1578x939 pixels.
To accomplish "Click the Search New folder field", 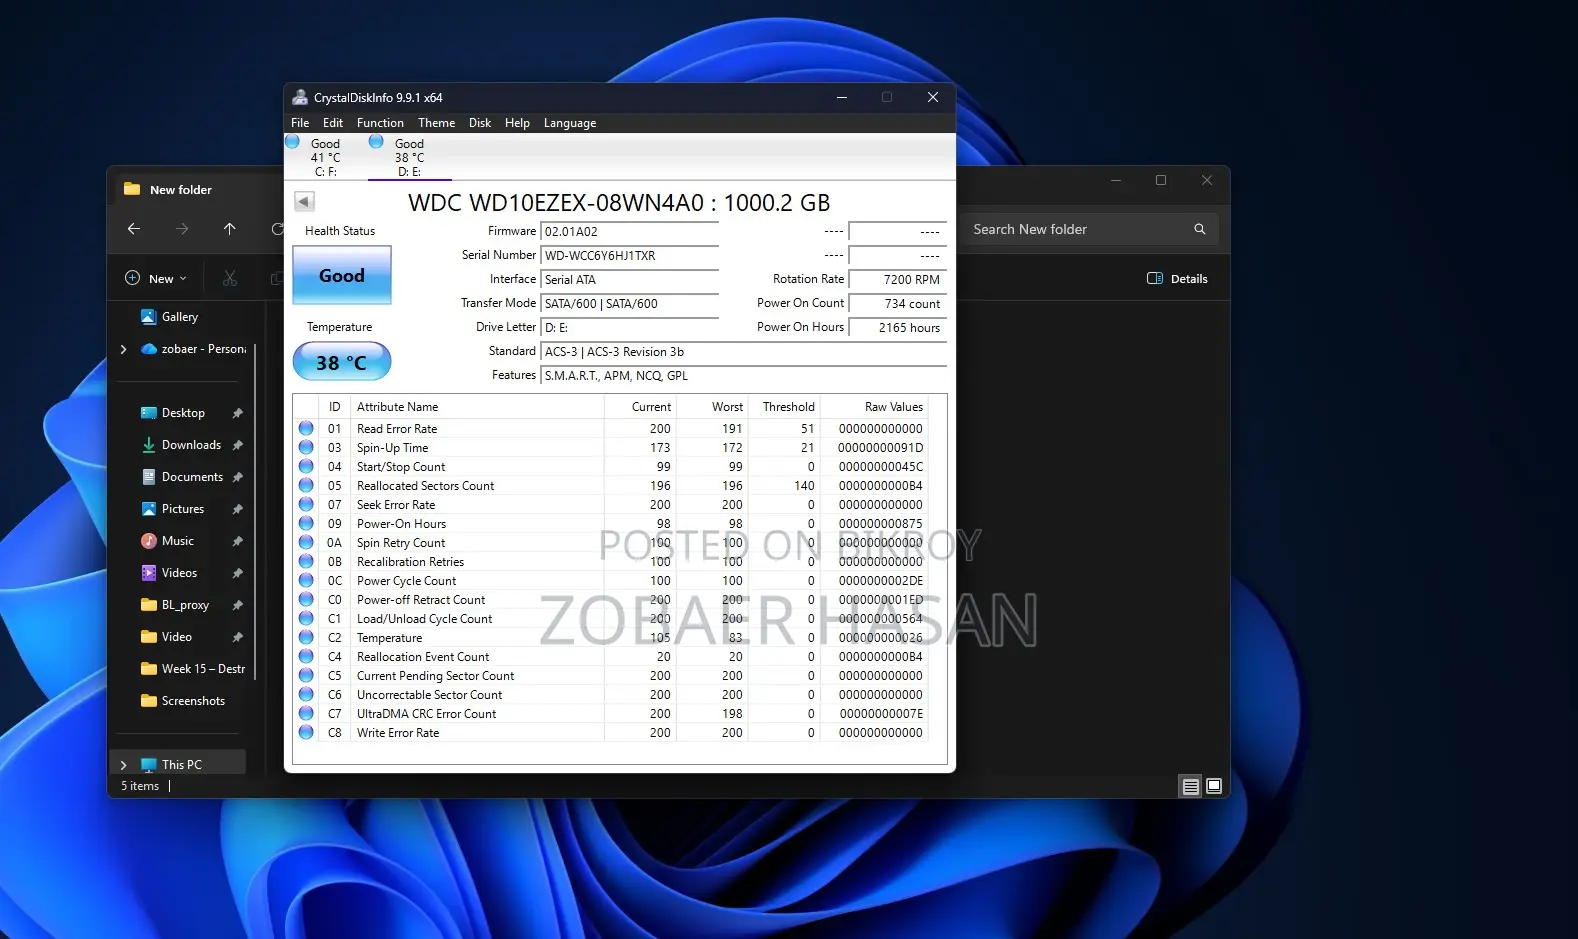I will (x=1089, y=229).
